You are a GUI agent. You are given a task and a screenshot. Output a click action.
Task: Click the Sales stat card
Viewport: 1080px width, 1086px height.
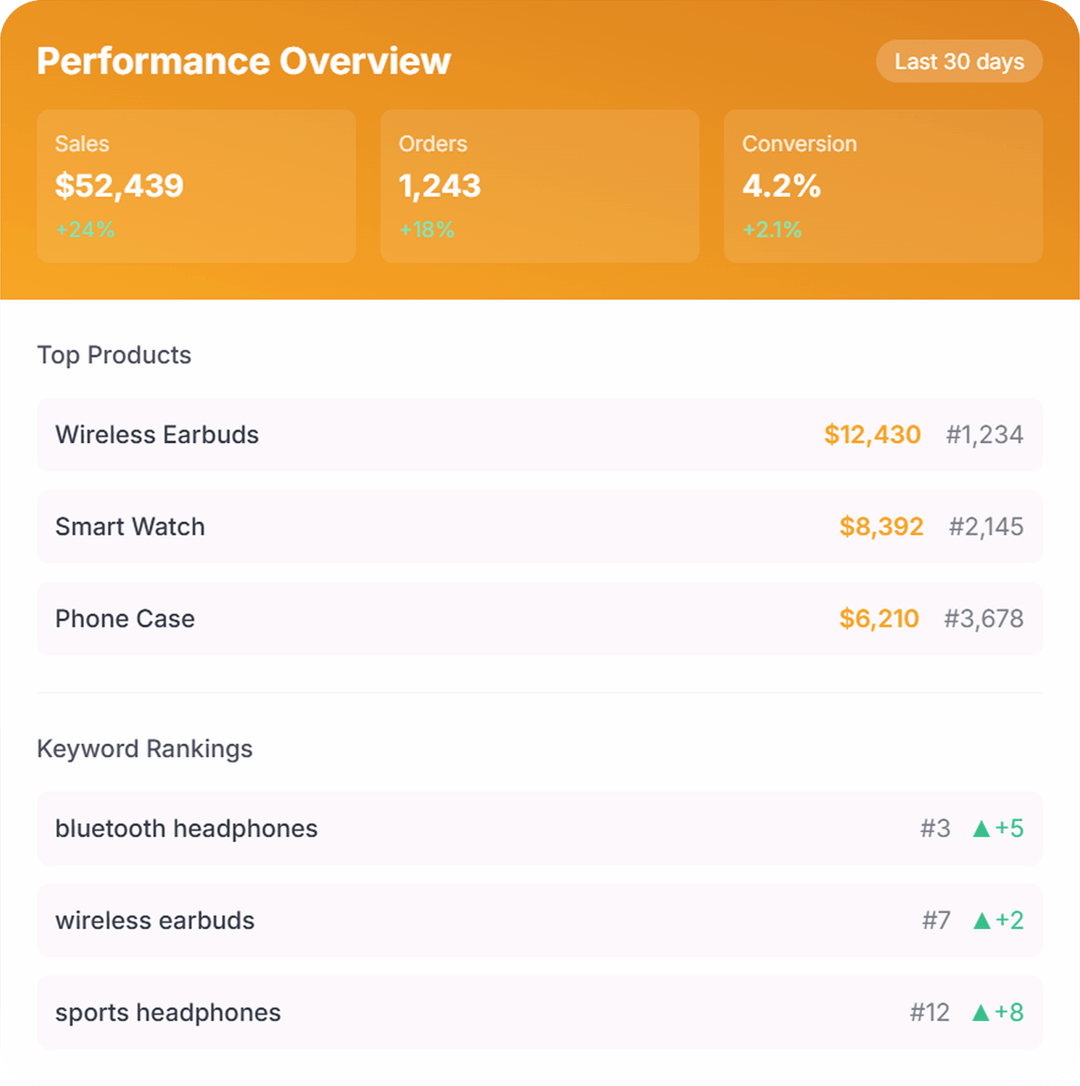tap(196, 186)
